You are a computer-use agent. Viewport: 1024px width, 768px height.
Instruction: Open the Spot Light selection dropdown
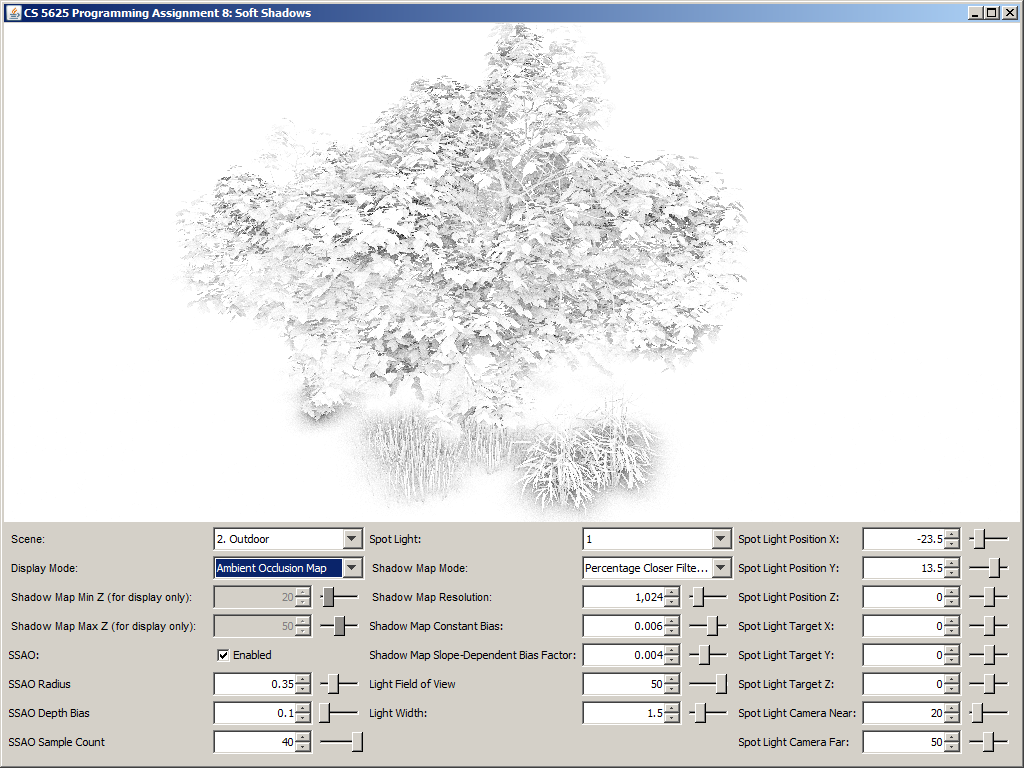(x=722, y=539)
